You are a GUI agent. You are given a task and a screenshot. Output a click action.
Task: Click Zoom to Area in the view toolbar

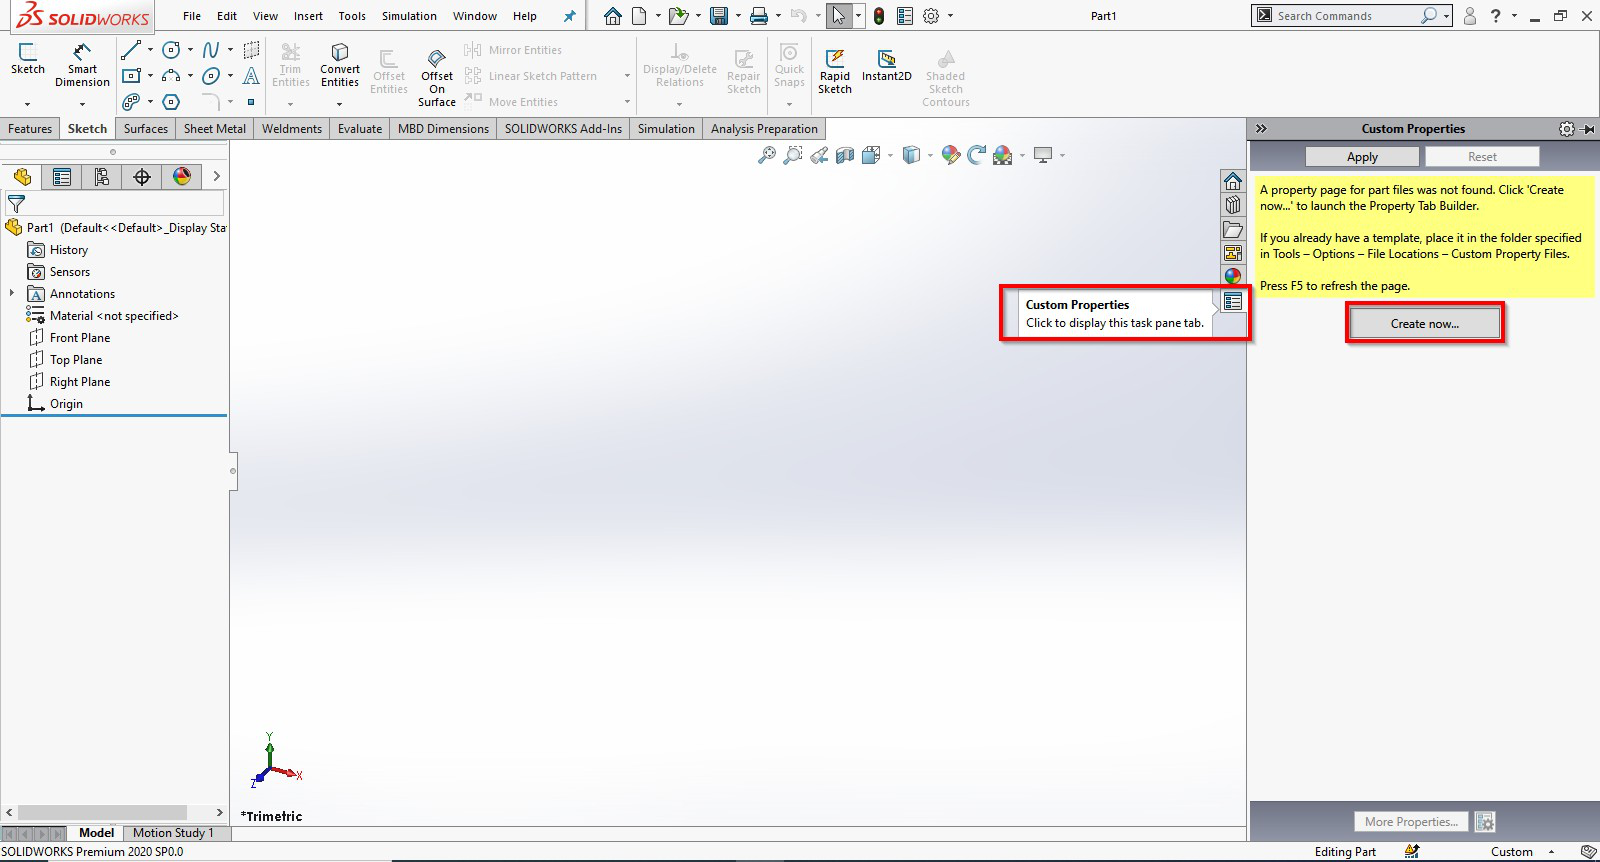tap(793, 155)
